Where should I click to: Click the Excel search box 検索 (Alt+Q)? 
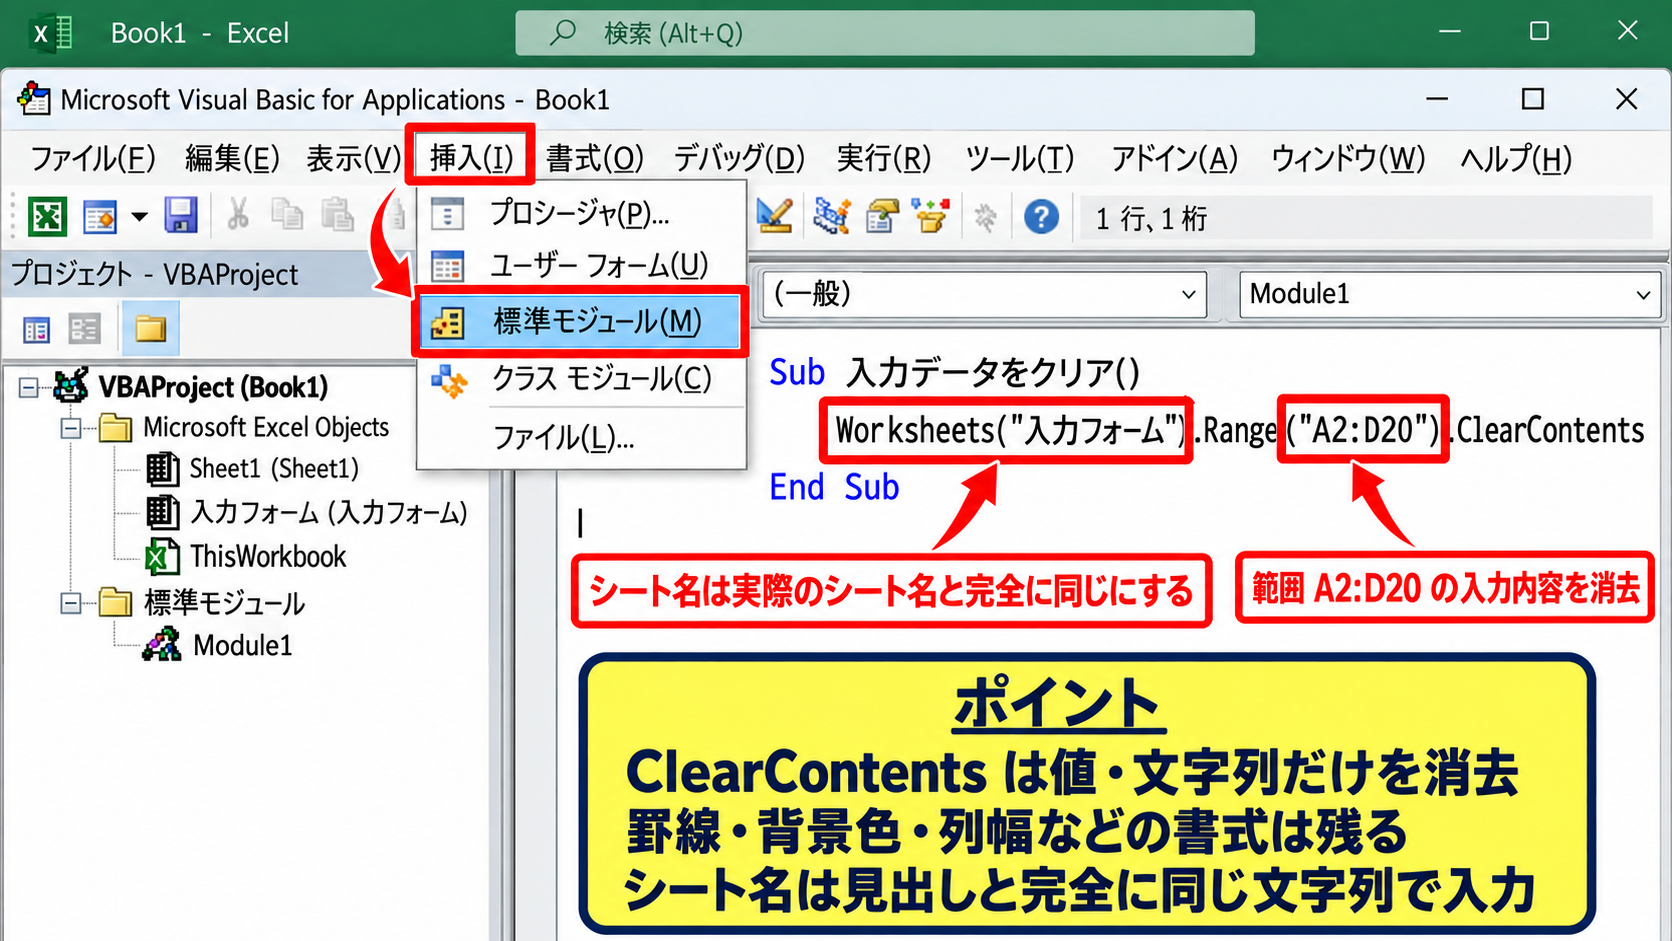point(885,33)
